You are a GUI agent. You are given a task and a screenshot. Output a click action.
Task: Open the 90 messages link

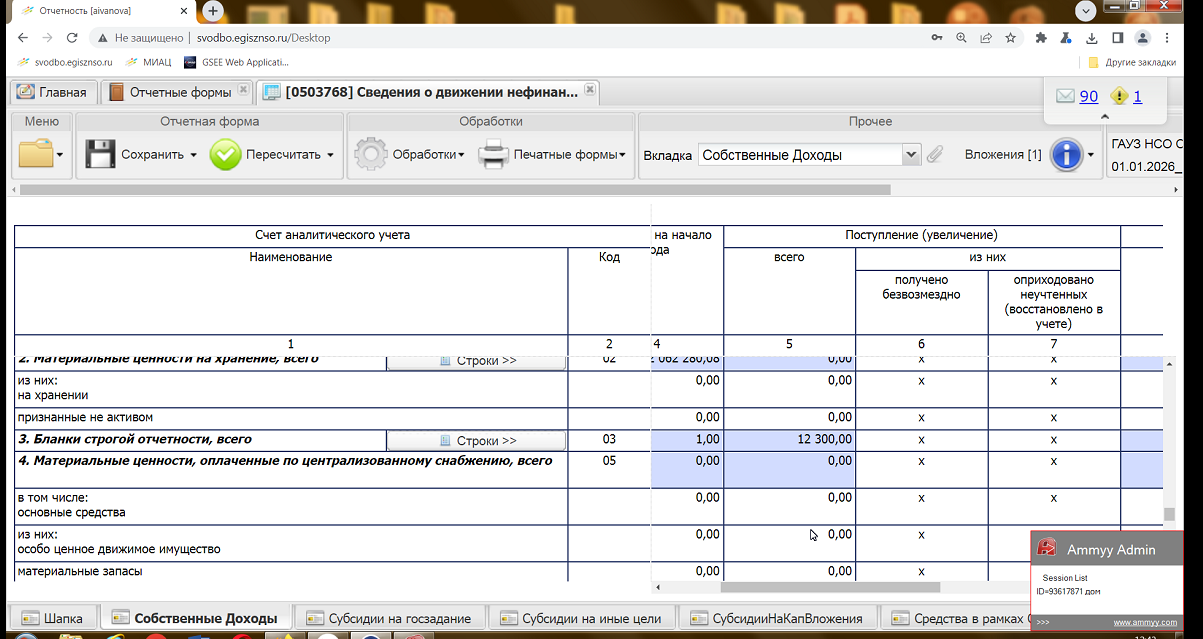click(x=1088, y=96)
